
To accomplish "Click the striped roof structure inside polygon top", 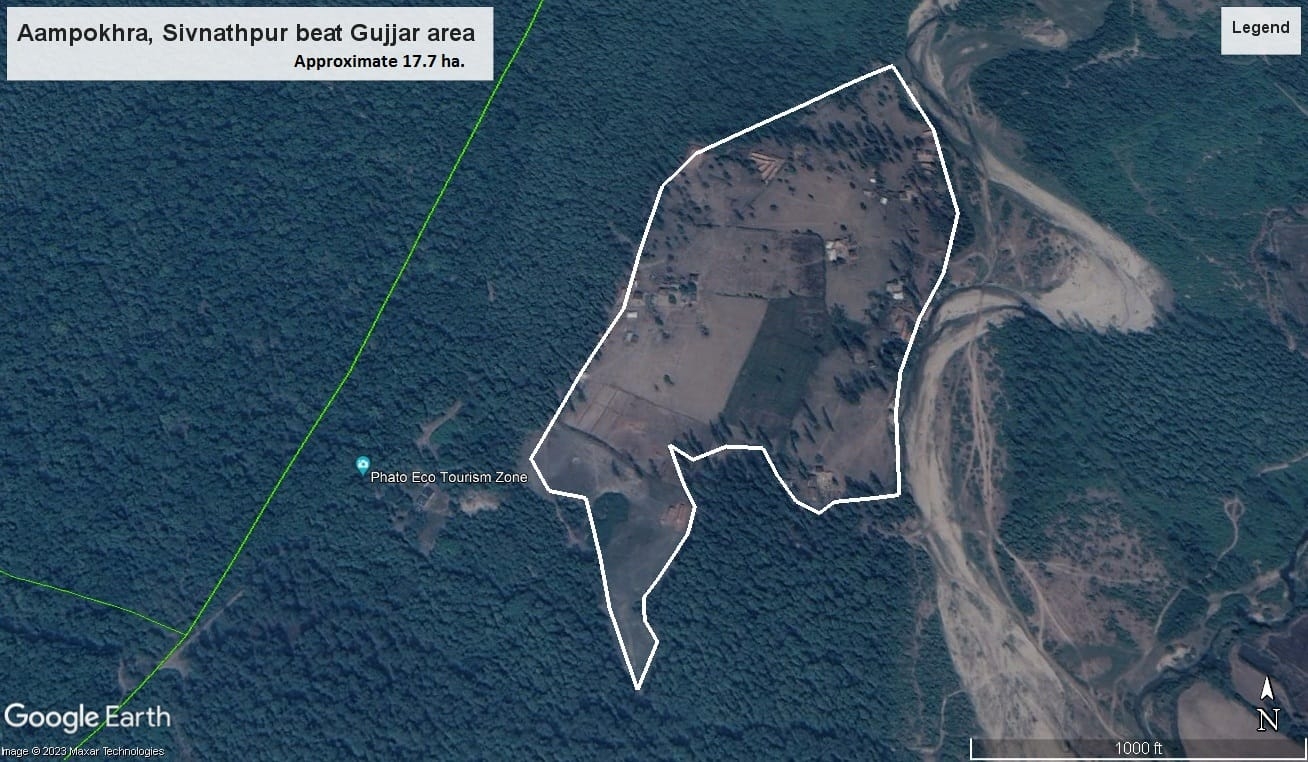I will pyautogui.click(x=768, y=165).
